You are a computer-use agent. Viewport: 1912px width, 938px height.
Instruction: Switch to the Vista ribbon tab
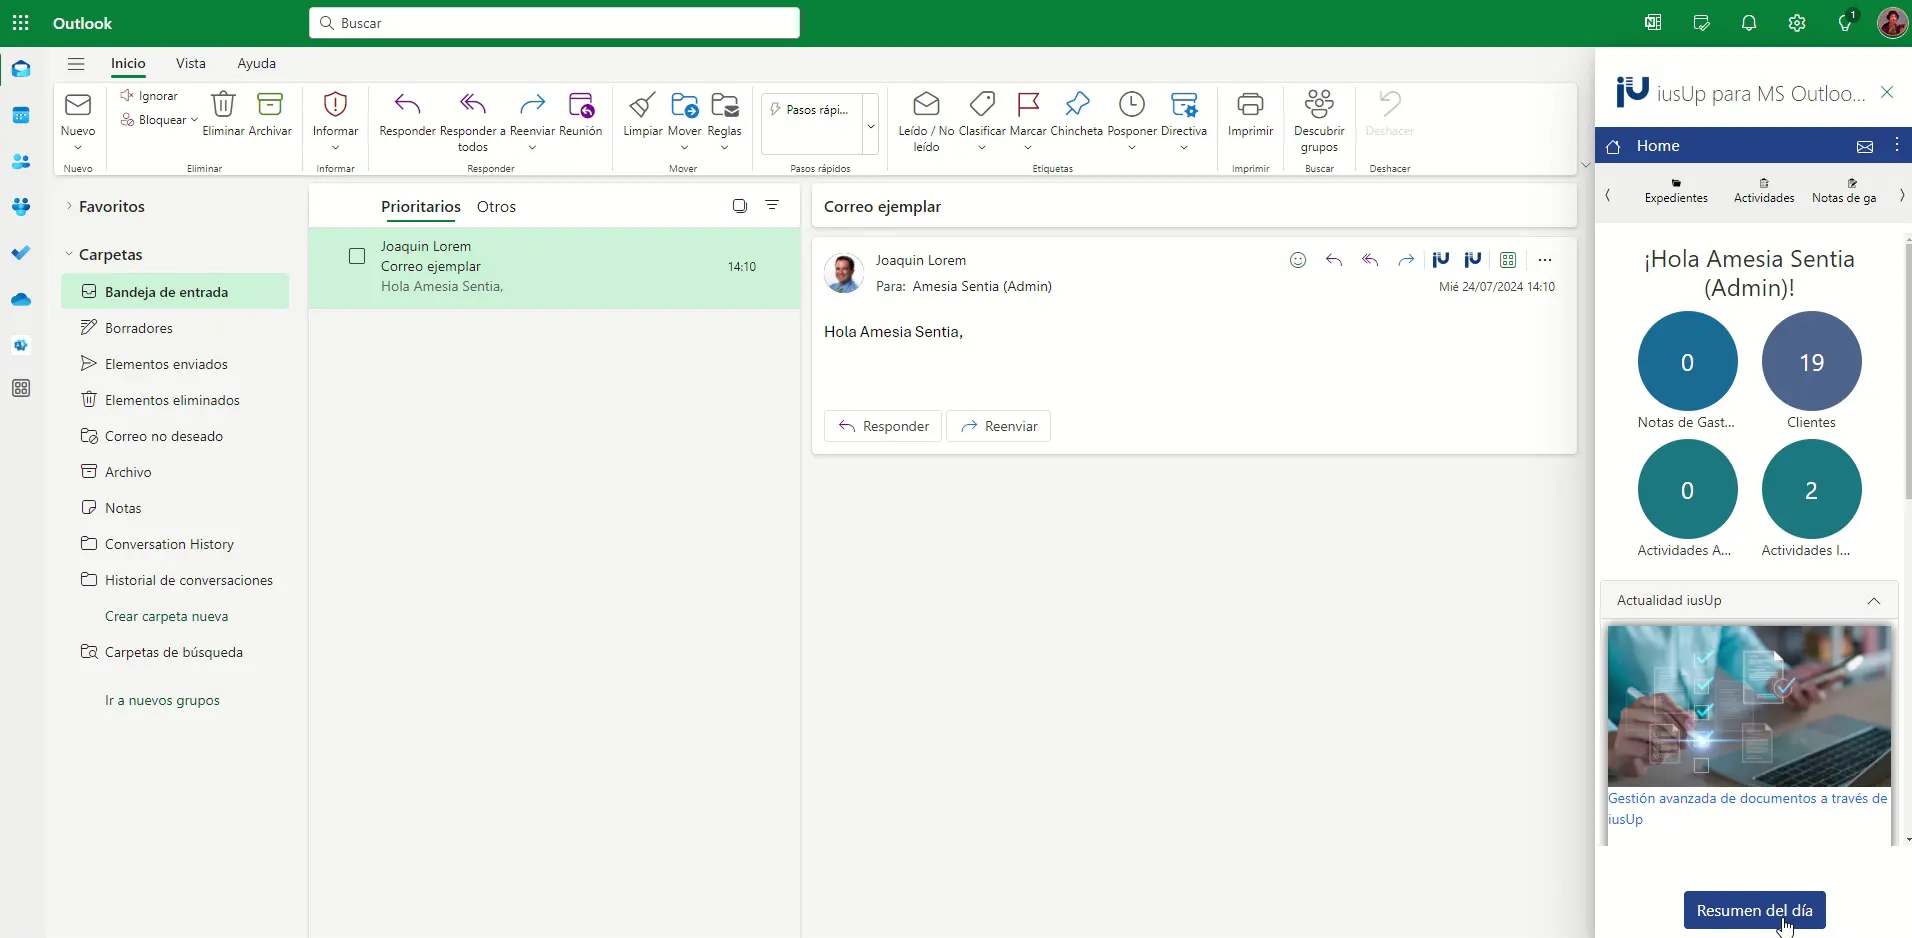click(x=190, y=63)
